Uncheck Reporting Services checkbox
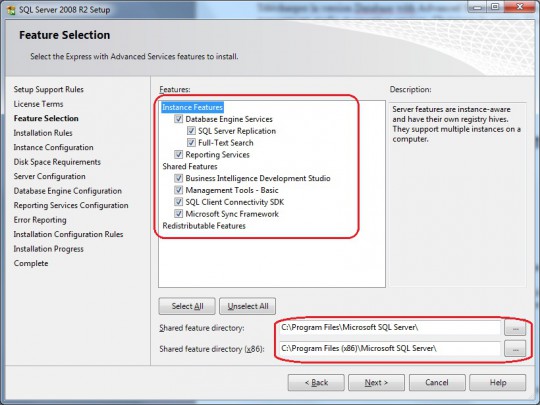Screen dimensions: 540x405 click(x=178, y=154)
